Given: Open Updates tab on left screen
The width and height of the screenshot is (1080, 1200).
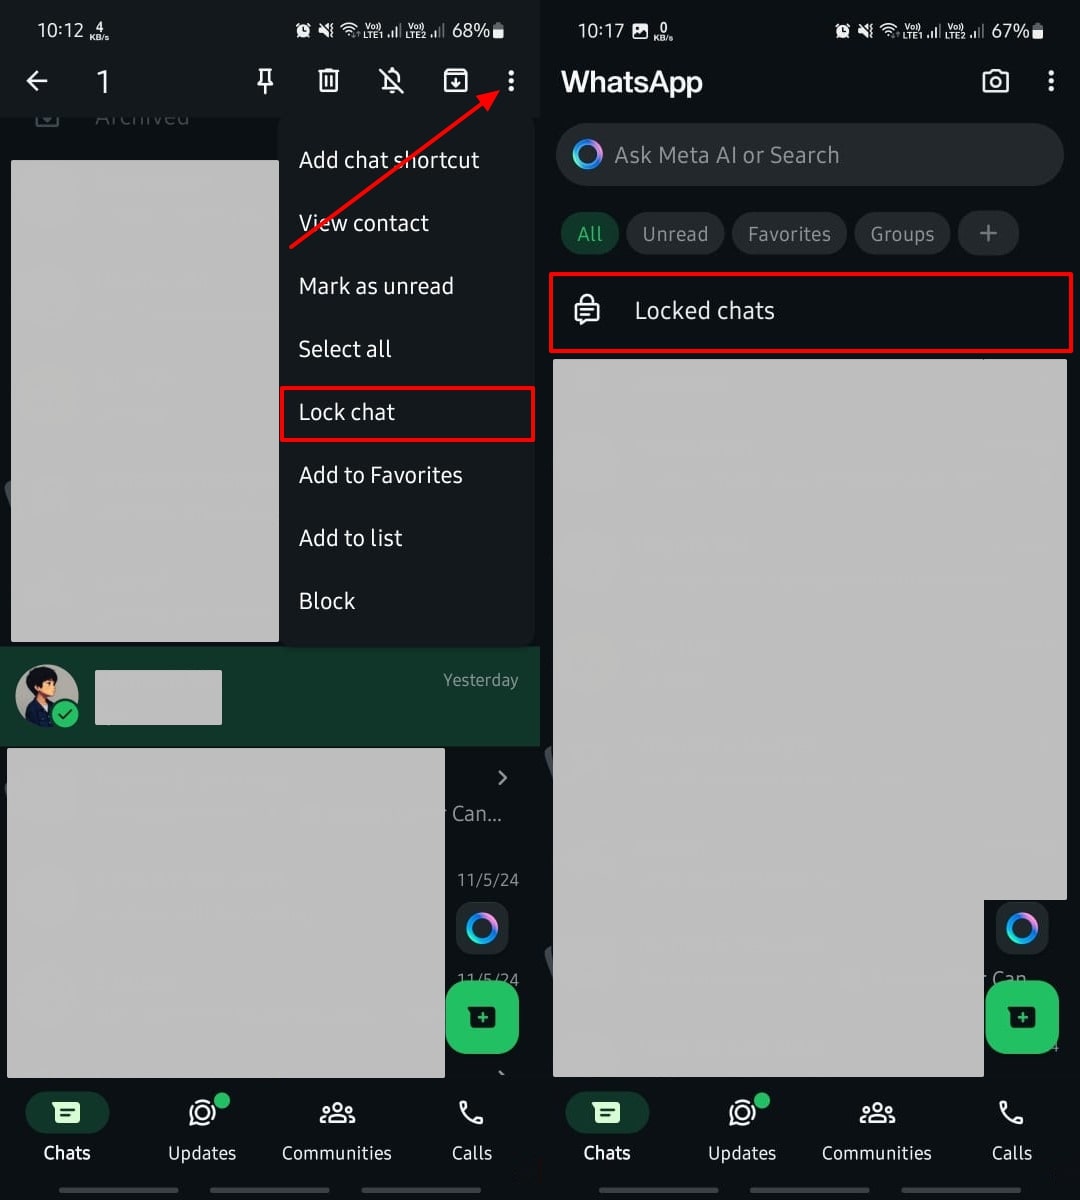Looking at the screenshot, I should coord(202,1130).
